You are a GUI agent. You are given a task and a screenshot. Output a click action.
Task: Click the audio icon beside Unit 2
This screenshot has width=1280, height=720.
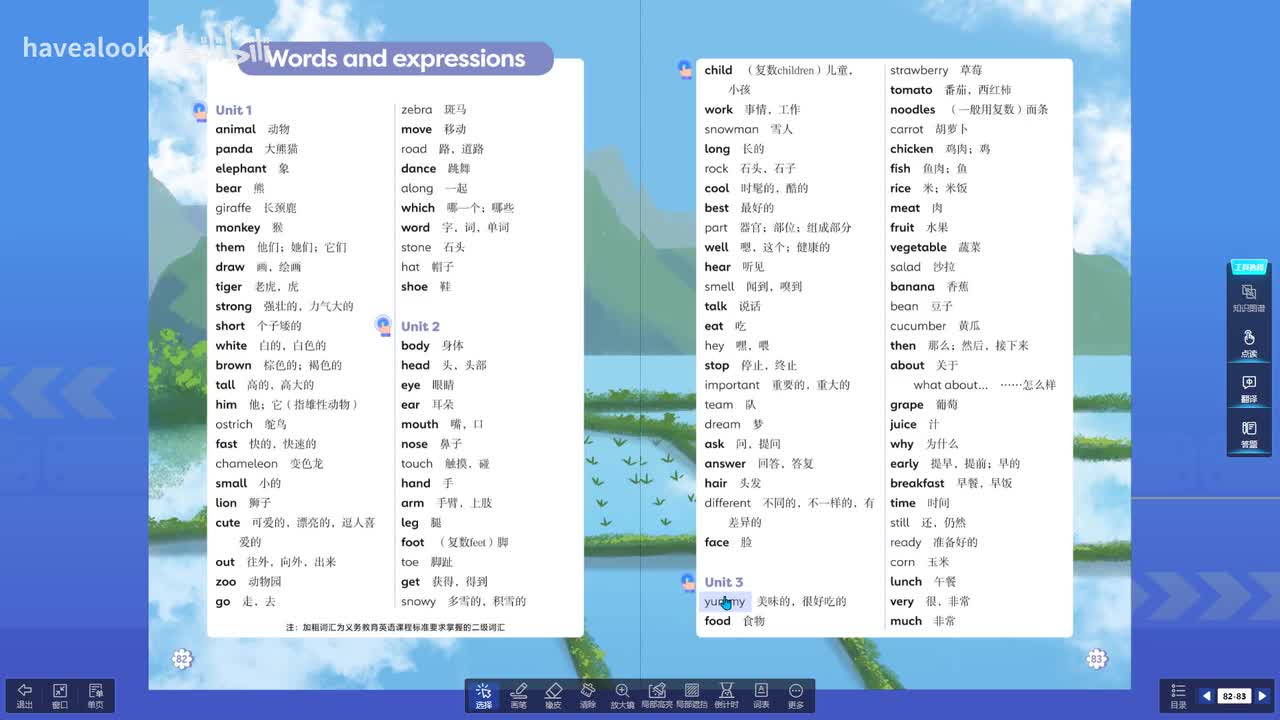pyautogui.click(x=383, y=325)
